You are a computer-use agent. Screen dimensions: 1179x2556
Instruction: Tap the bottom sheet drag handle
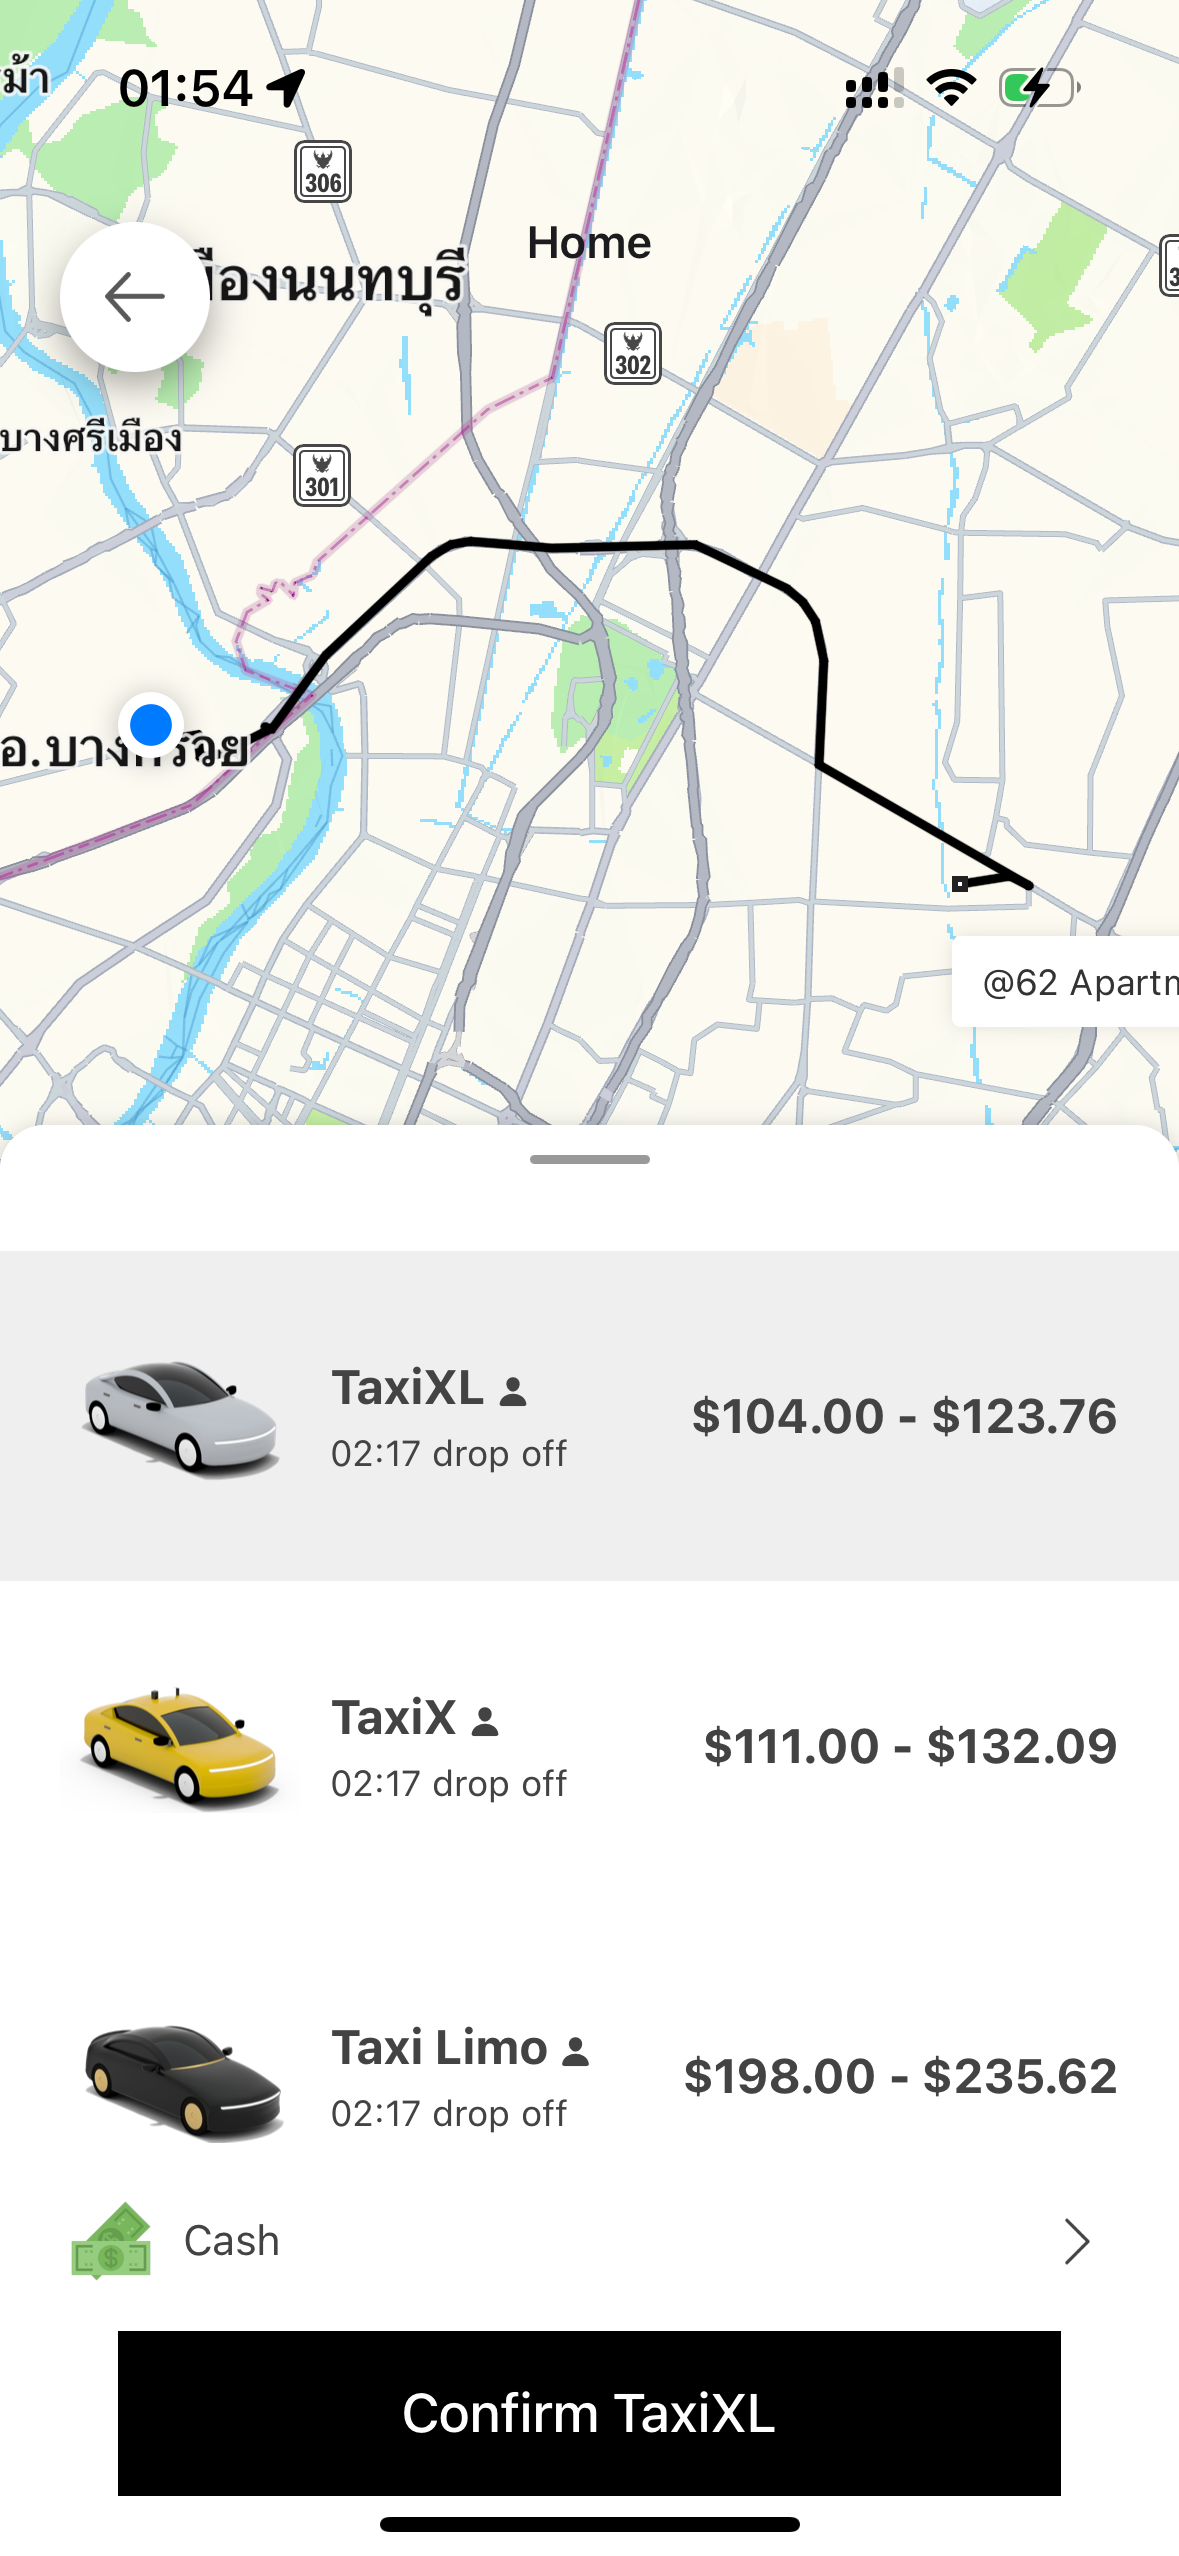pyautogui.click(x=590, y=1160)
